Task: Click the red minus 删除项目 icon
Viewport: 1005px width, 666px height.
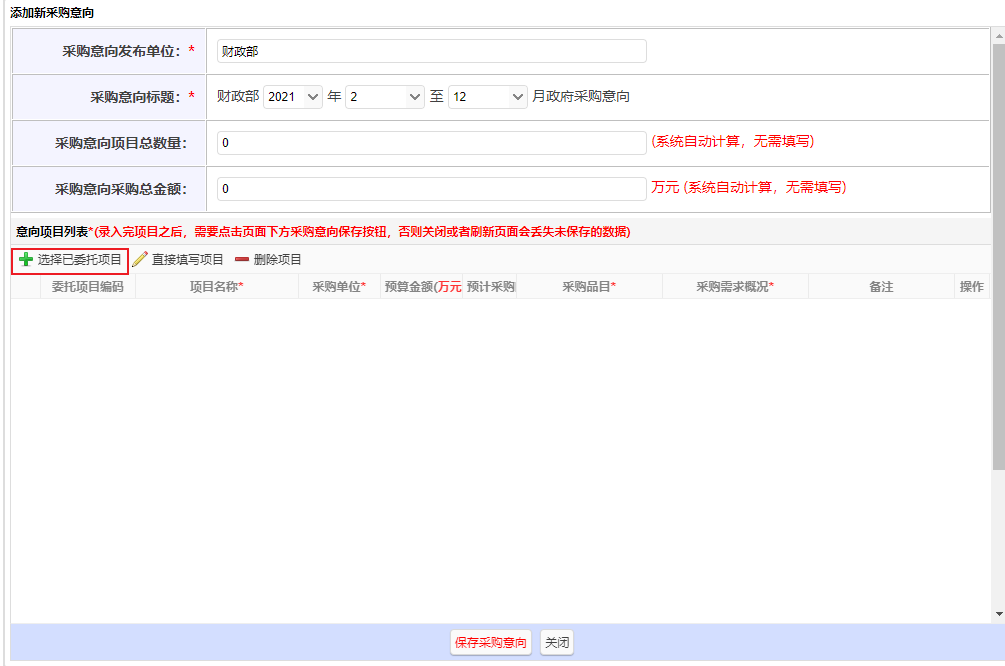Action: [x=242, y=260]
